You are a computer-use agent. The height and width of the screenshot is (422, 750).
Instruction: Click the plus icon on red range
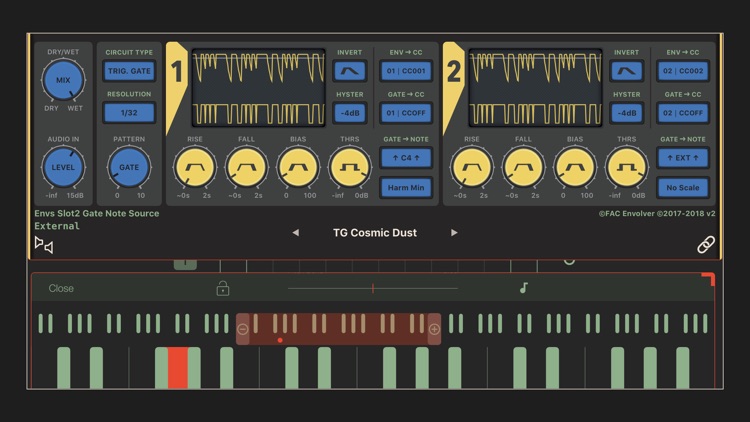click(434, 329)
